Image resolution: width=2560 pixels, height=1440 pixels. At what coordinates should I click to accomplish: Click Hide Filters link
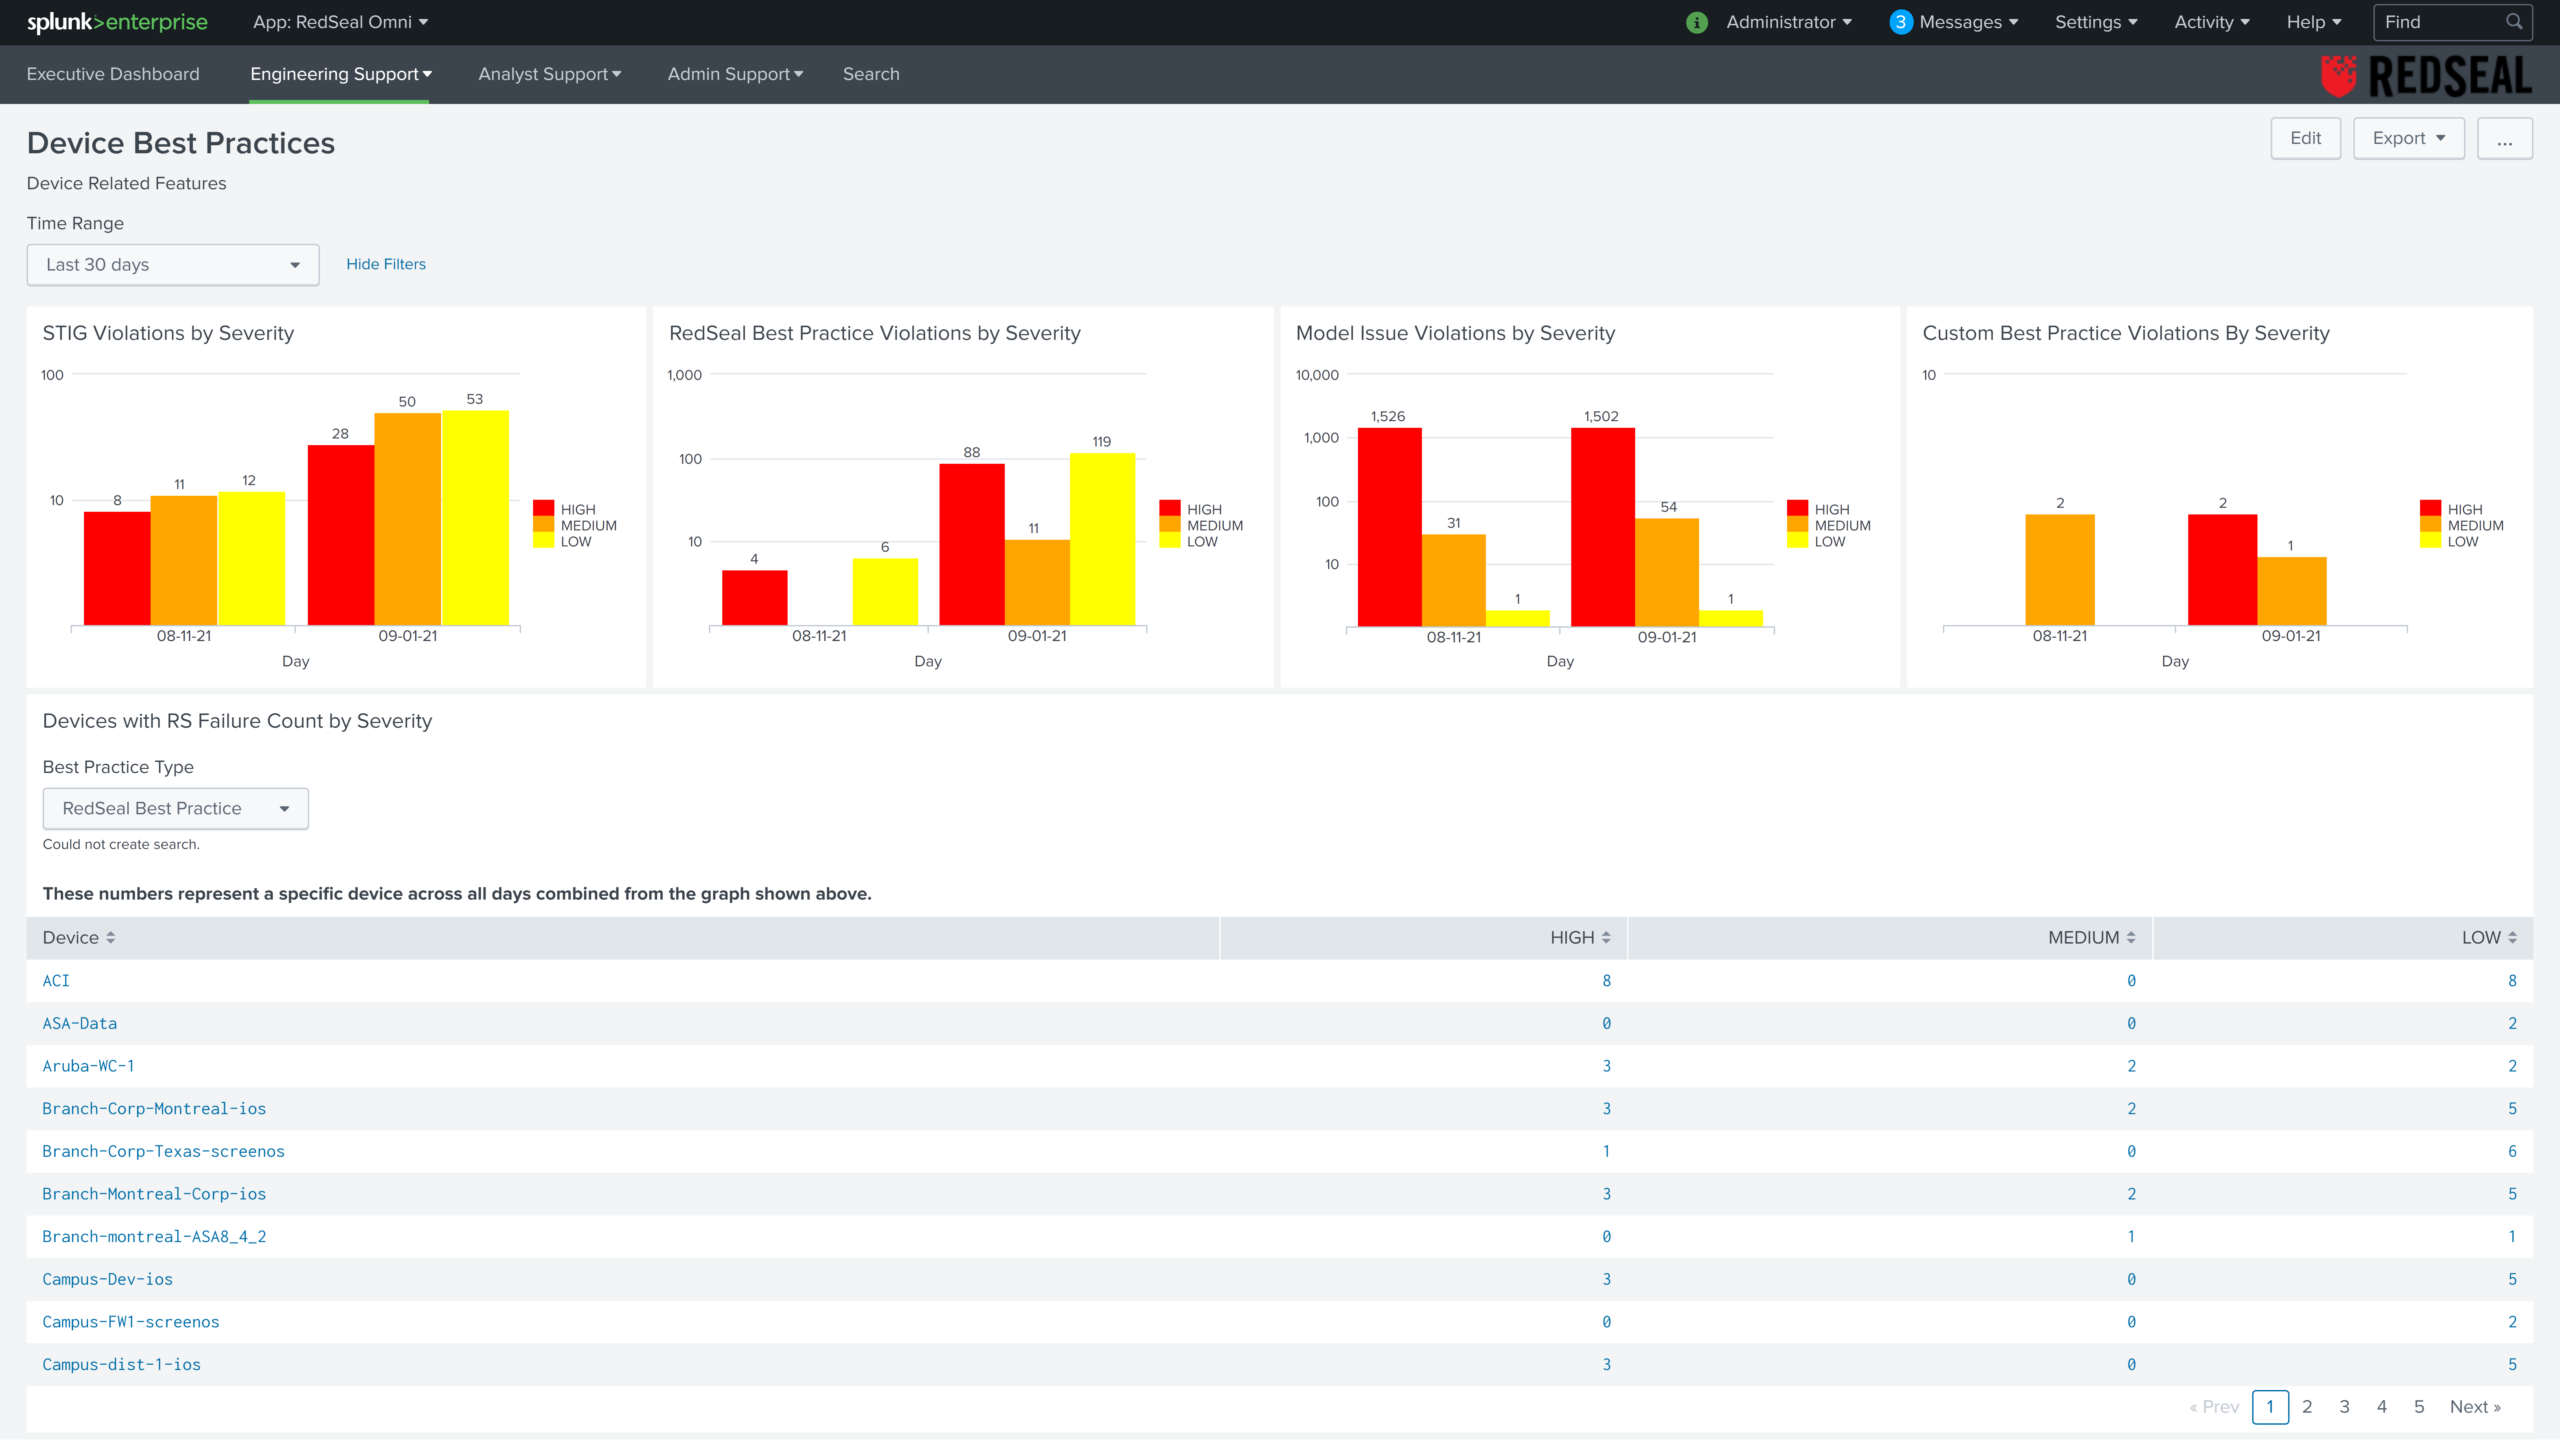coord(386,264)
